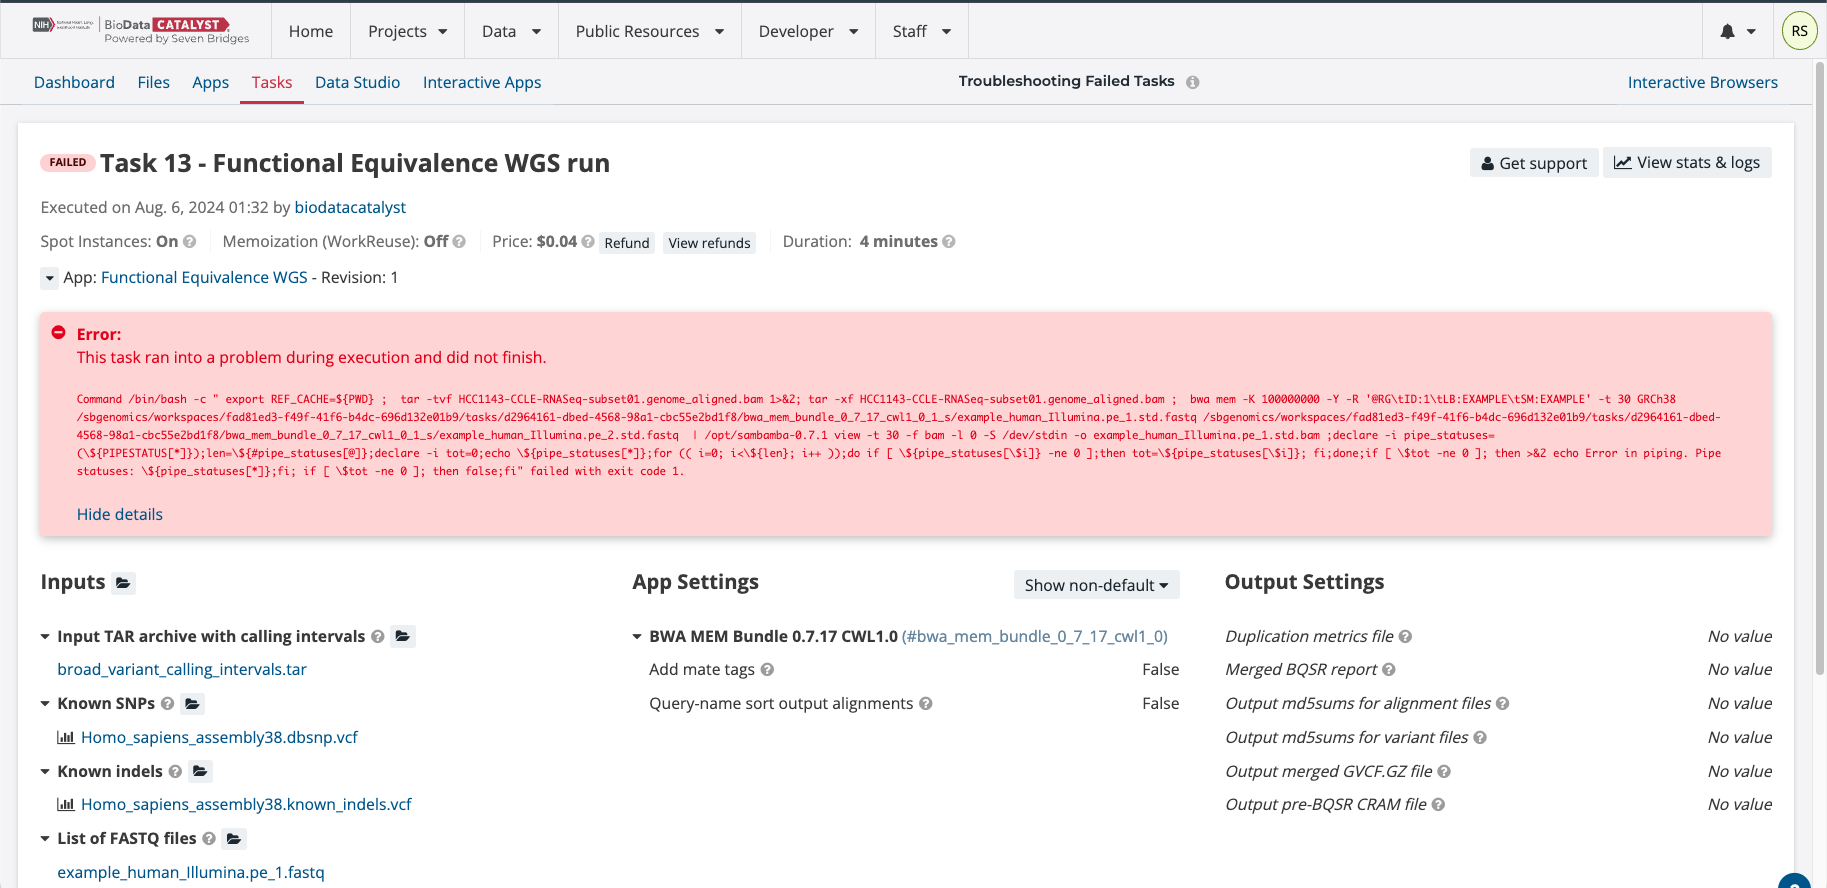Image resolution: width=1827 pixels, height=888 pixels.
Task: Open the Staff dropdown menu
Action: coord(922,31)
